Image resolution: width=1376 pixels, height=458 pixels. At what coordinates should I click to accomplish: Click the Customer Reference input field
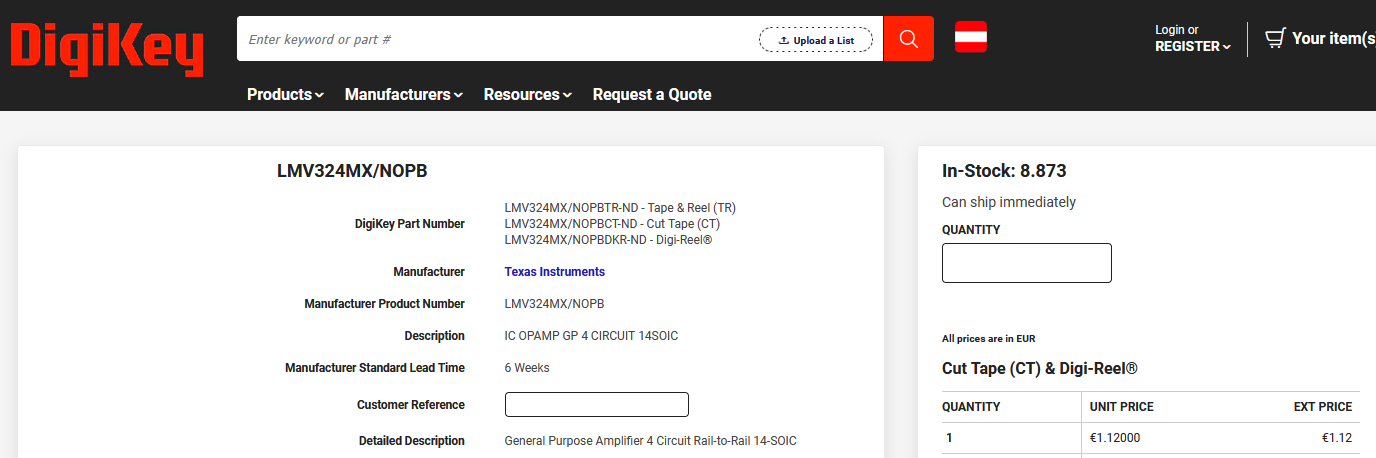coord(597,405)
